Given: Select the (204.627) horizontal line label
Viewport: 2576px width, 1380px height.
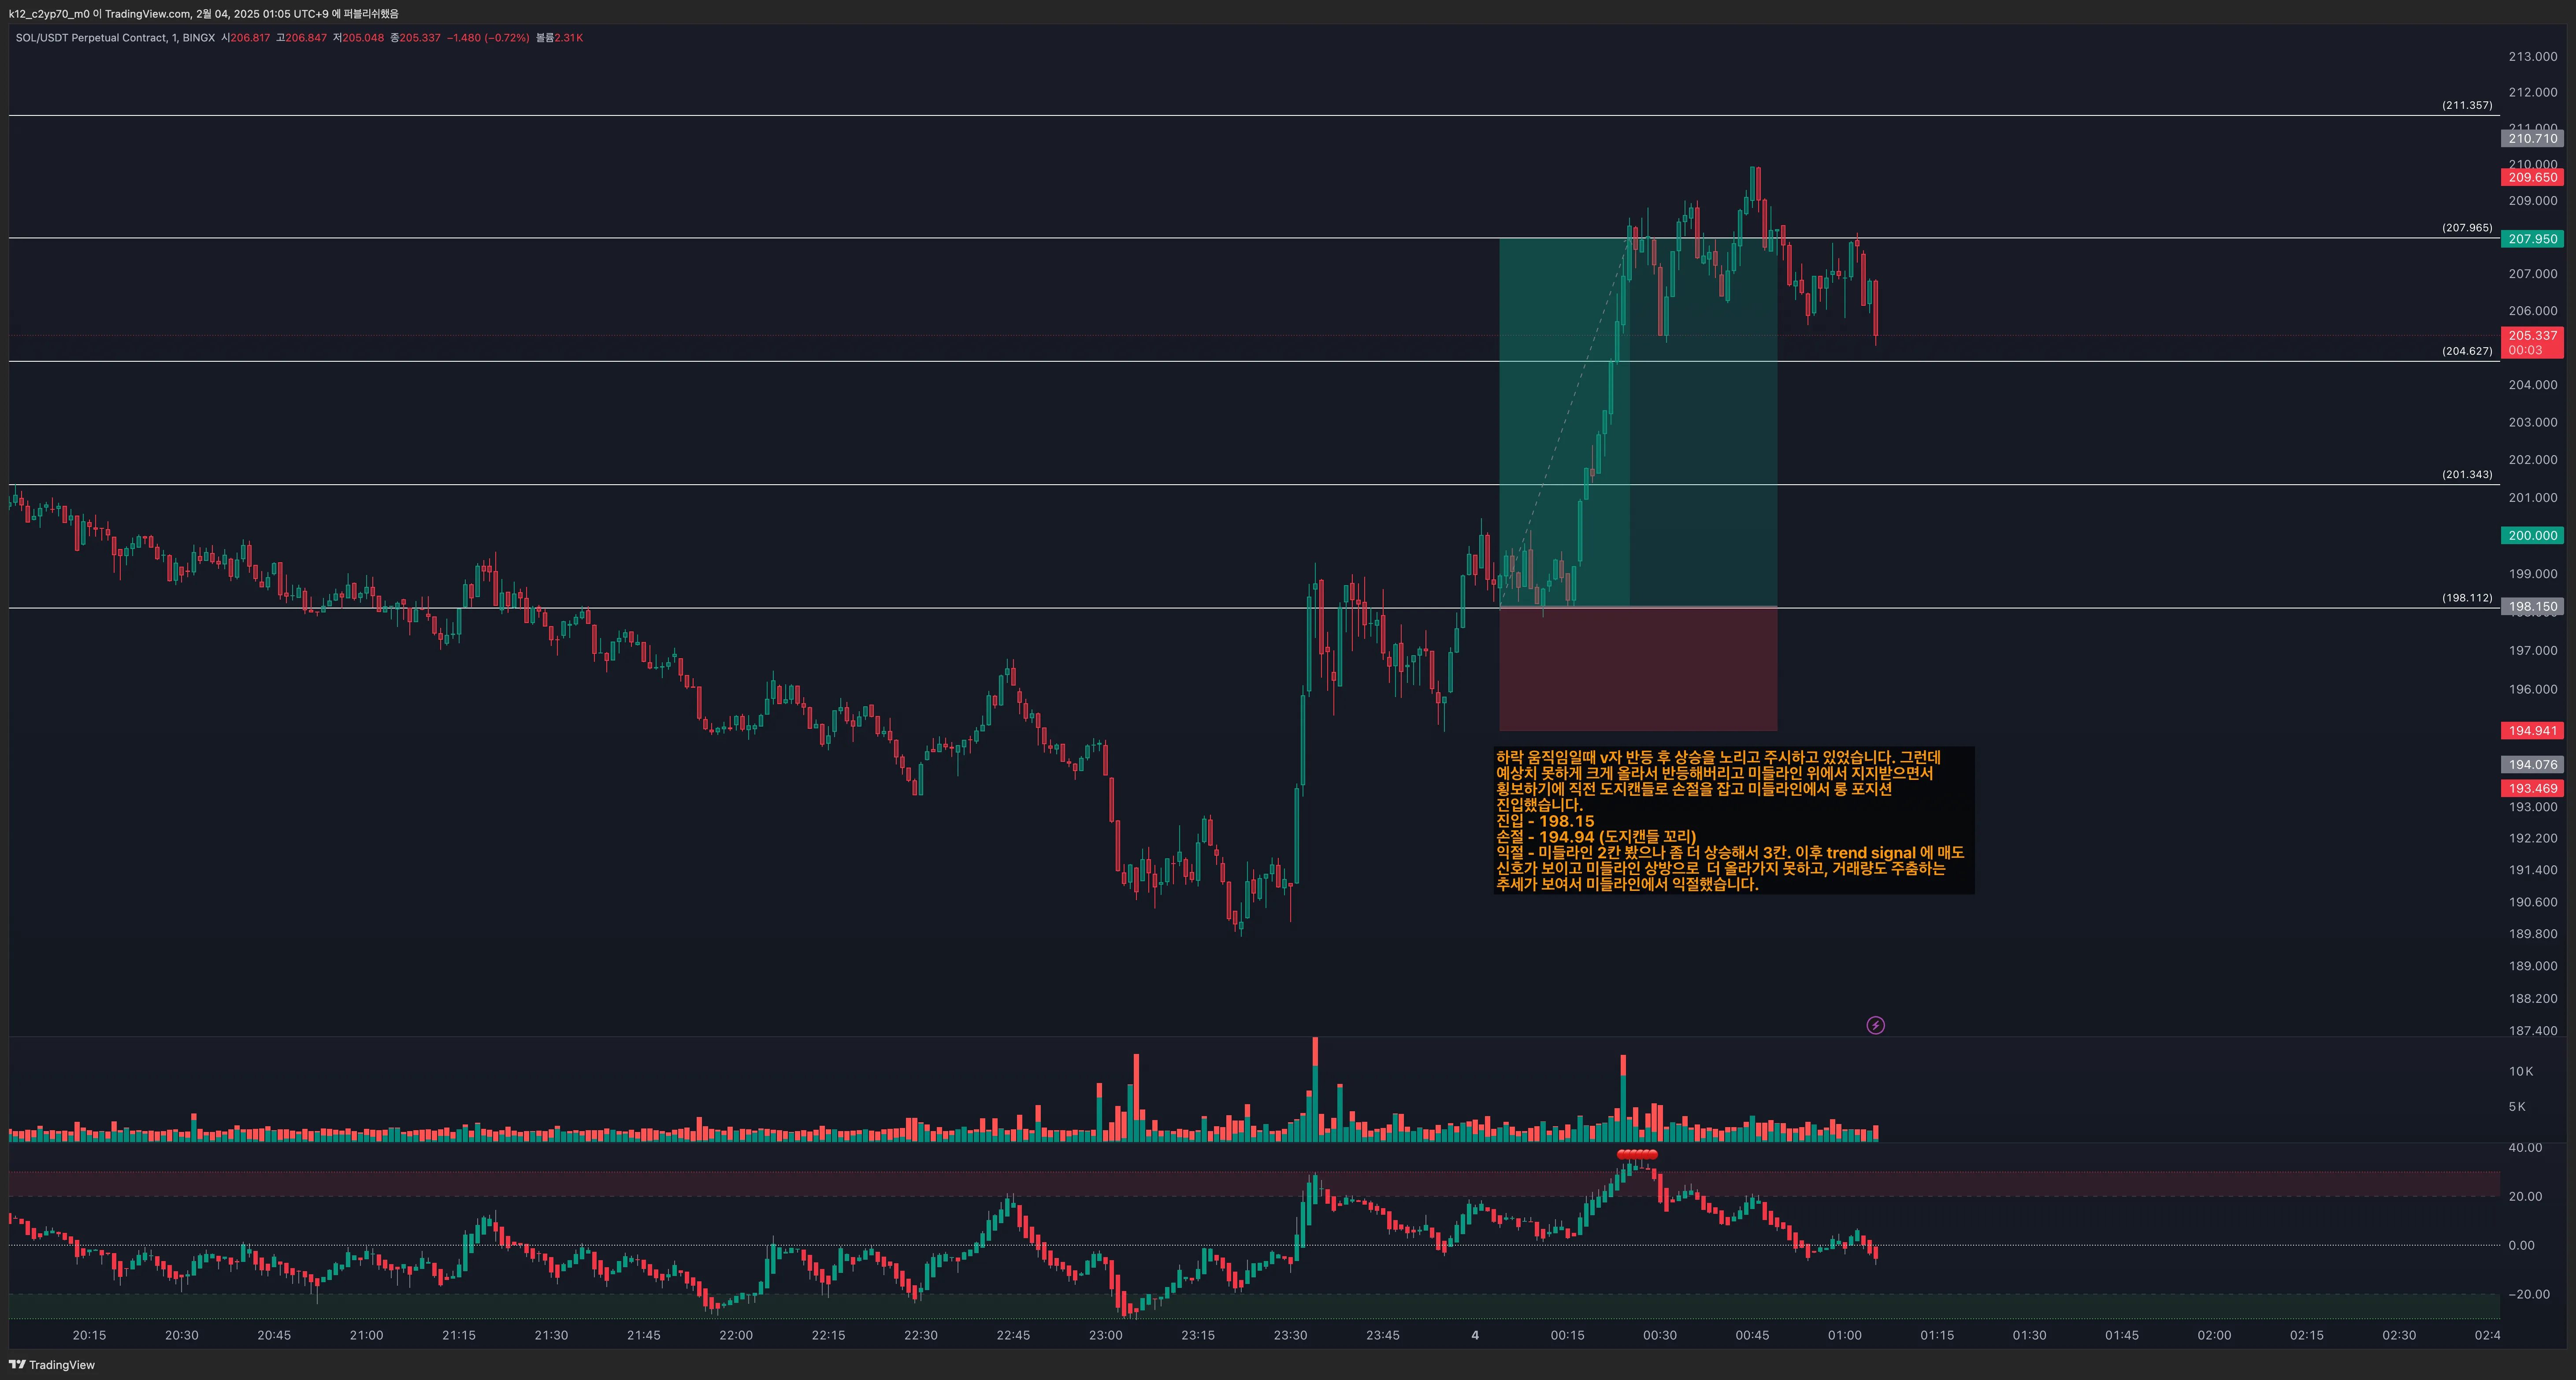Looking at the screenshot, I should coord(2467,351).
